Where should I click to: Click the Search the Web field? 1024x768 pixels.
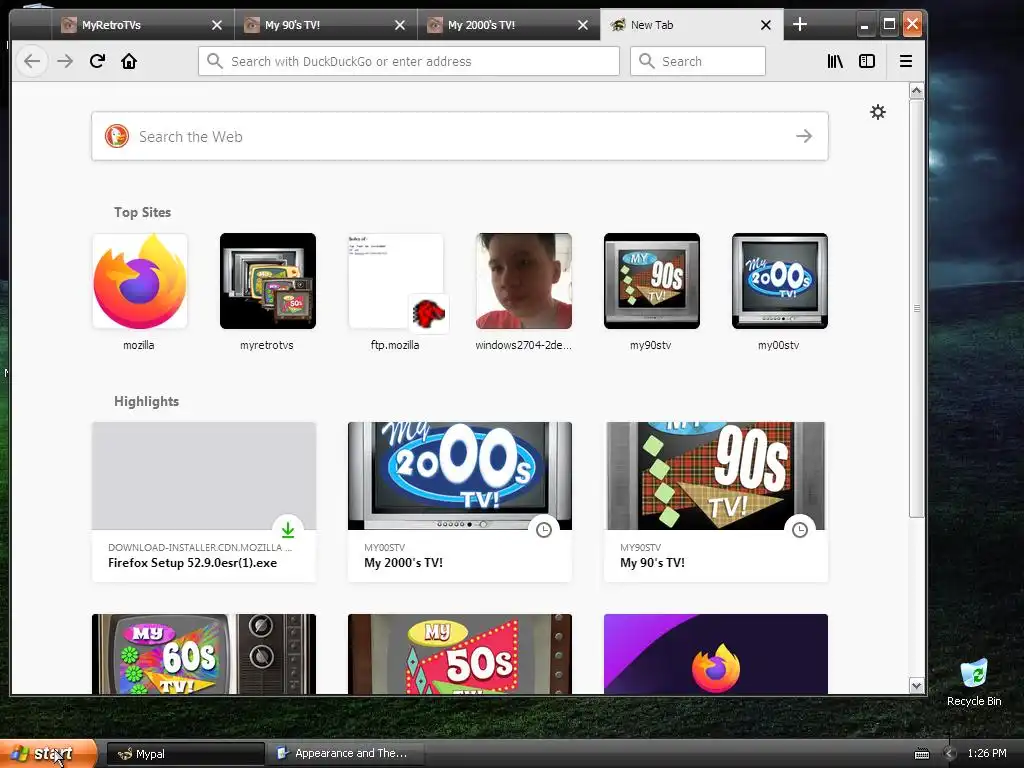(x=460, y=136)
